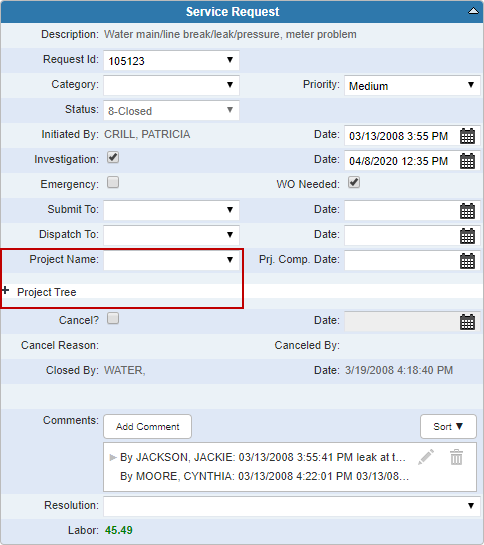The image size is (484, 545).
Task: Open calendar for Prj. Comp. Date
Action: pyautogui.click(x=467, y=261)
